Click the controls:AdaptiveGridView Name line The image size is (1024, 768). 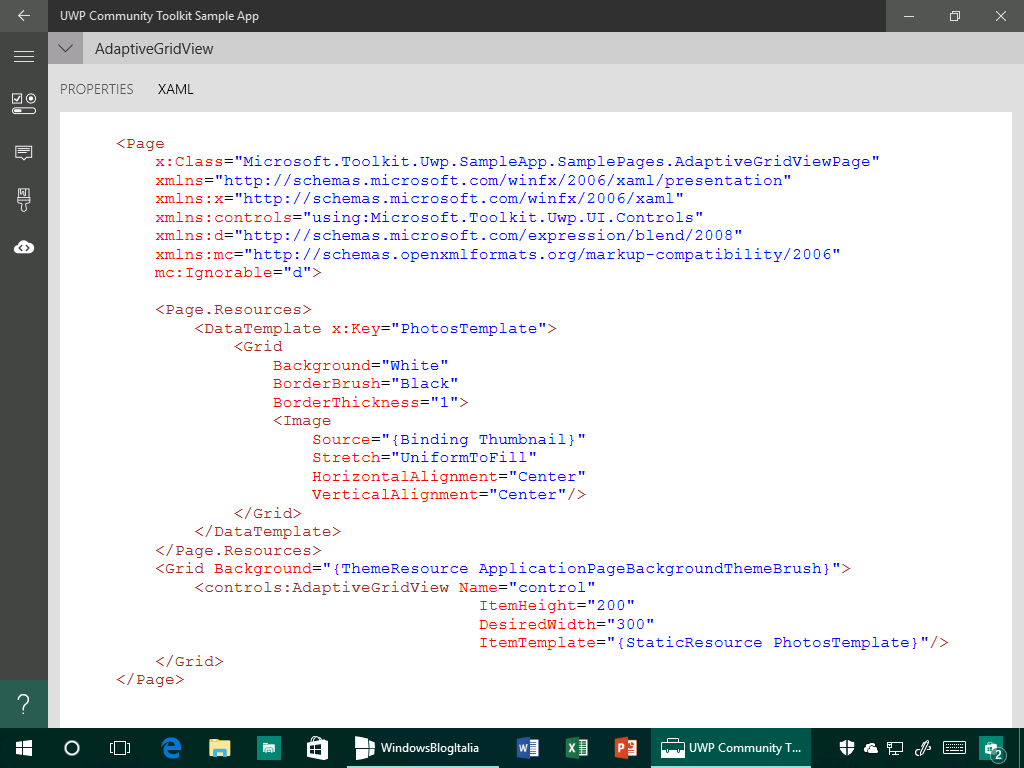point(394,588)
